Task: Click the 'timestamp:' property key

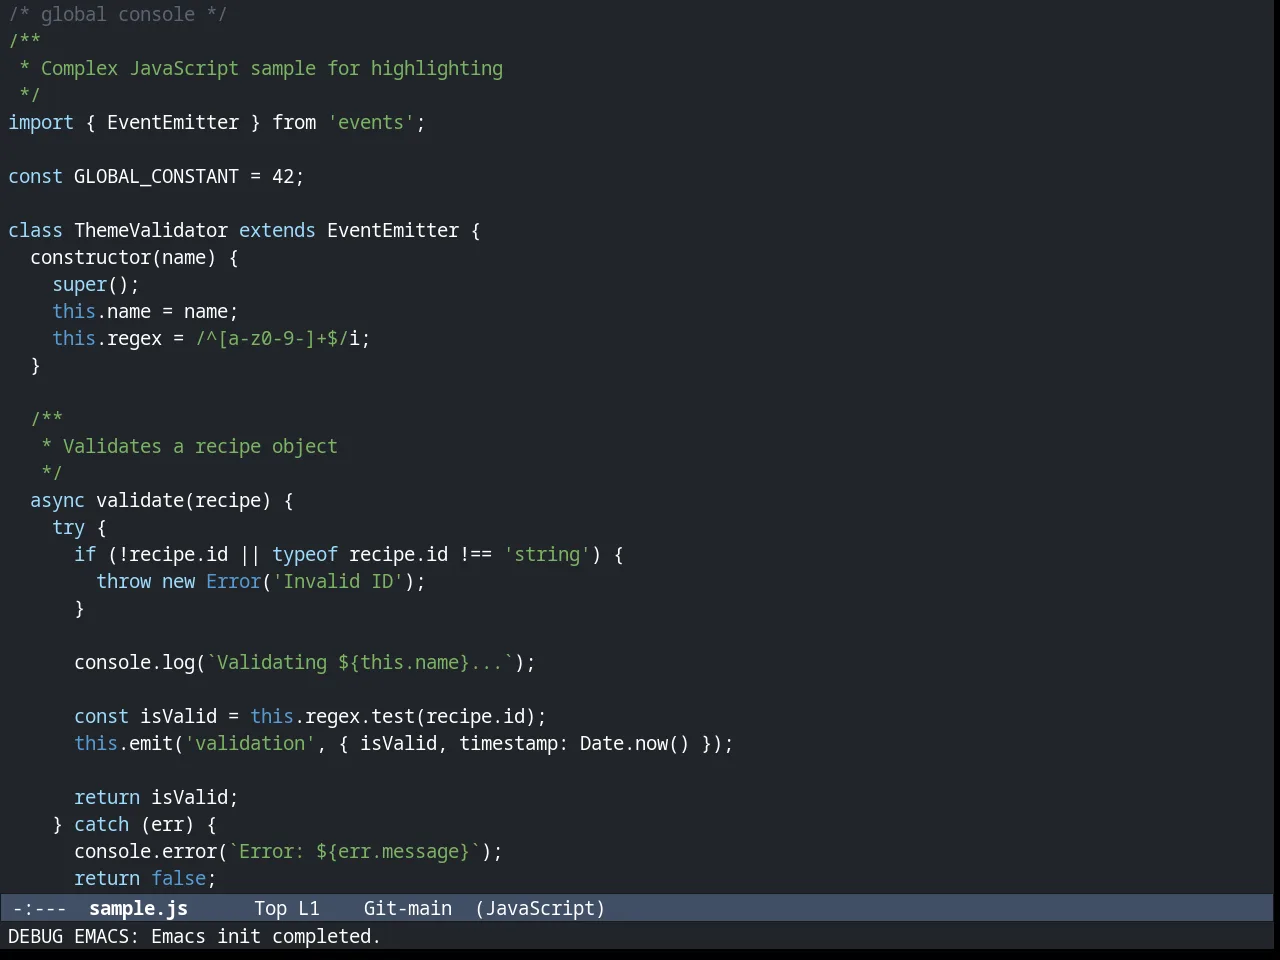Action: click(x=514, y=743)
